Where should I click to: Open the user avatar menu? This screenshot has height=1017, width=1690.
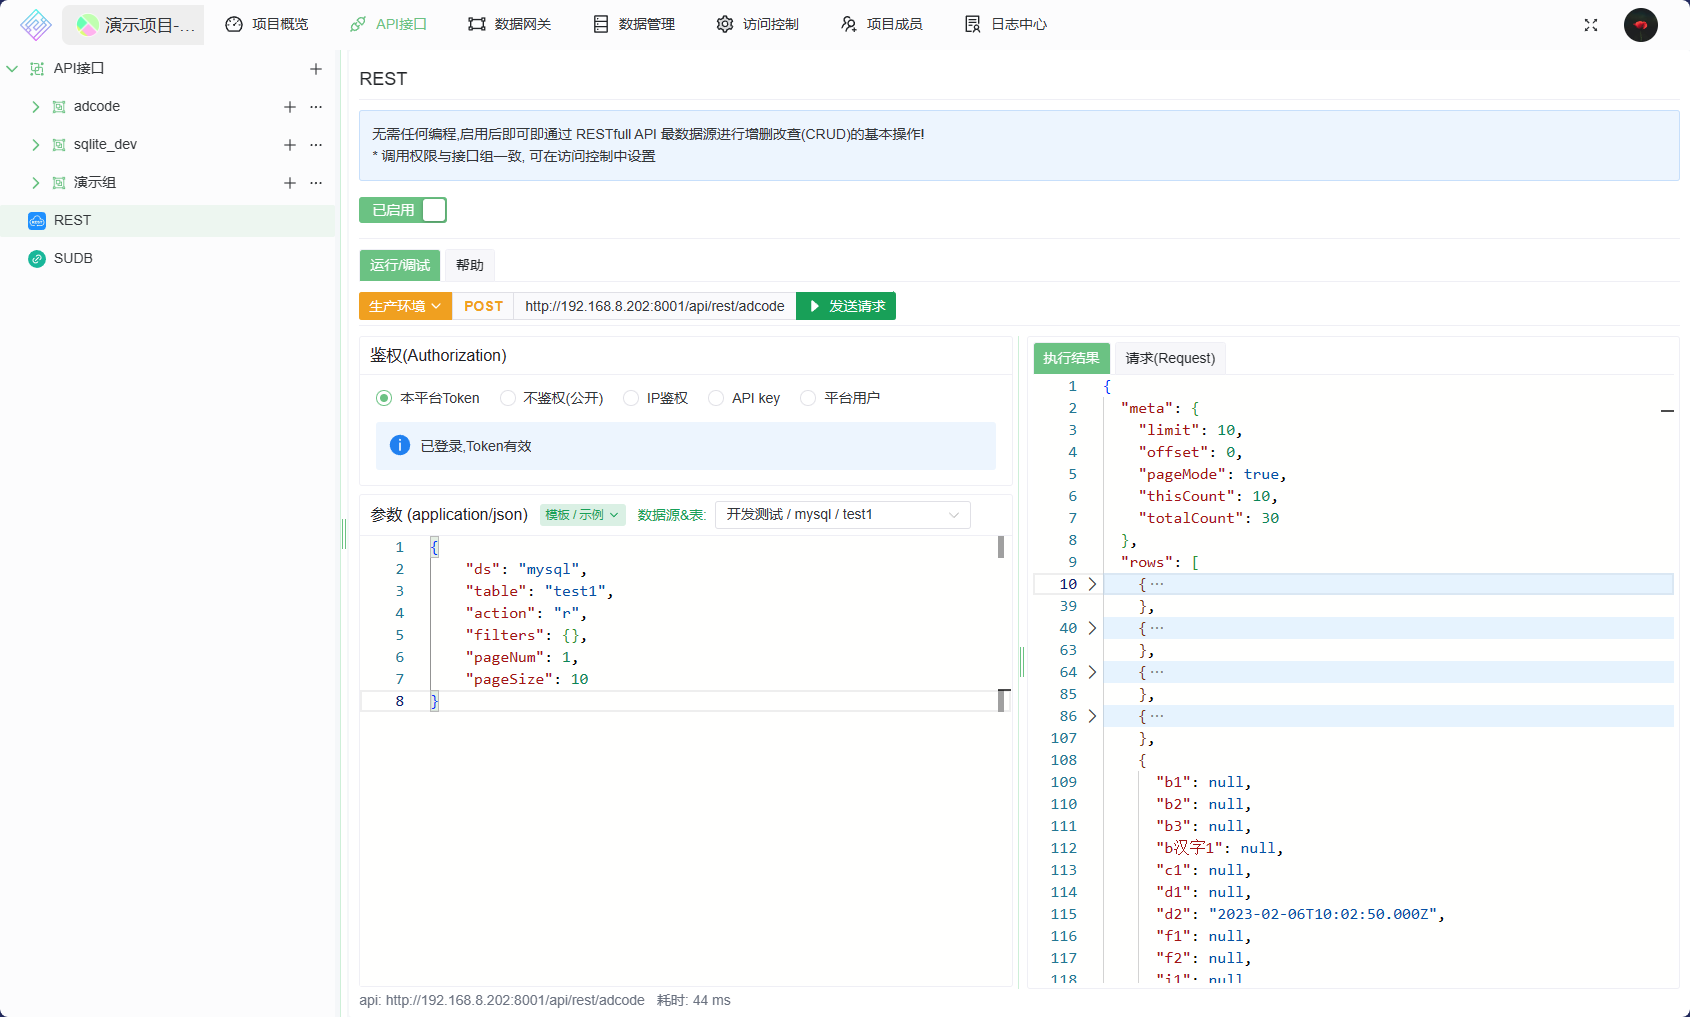1640,25
